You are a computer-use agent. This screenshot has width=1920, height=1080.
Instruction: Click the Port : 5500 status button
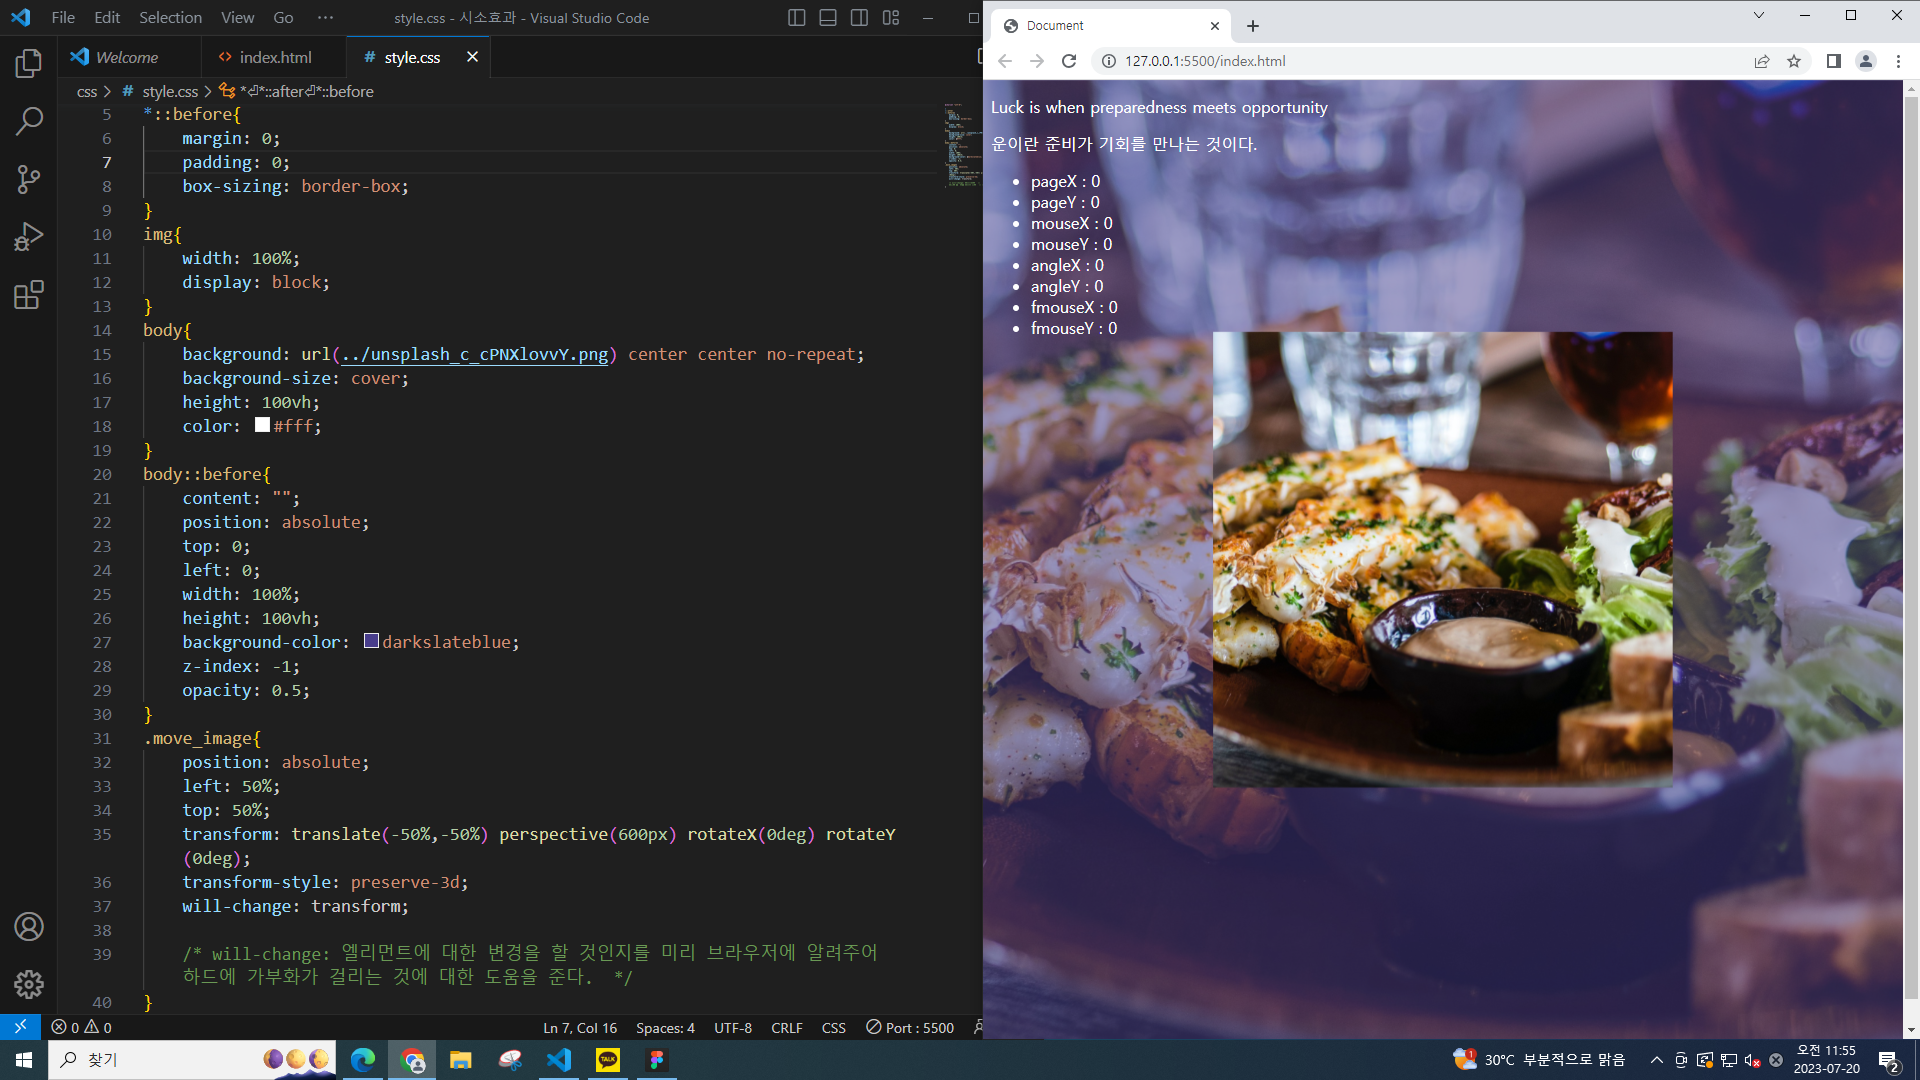pyautogui.click(x=910, y=1028)
